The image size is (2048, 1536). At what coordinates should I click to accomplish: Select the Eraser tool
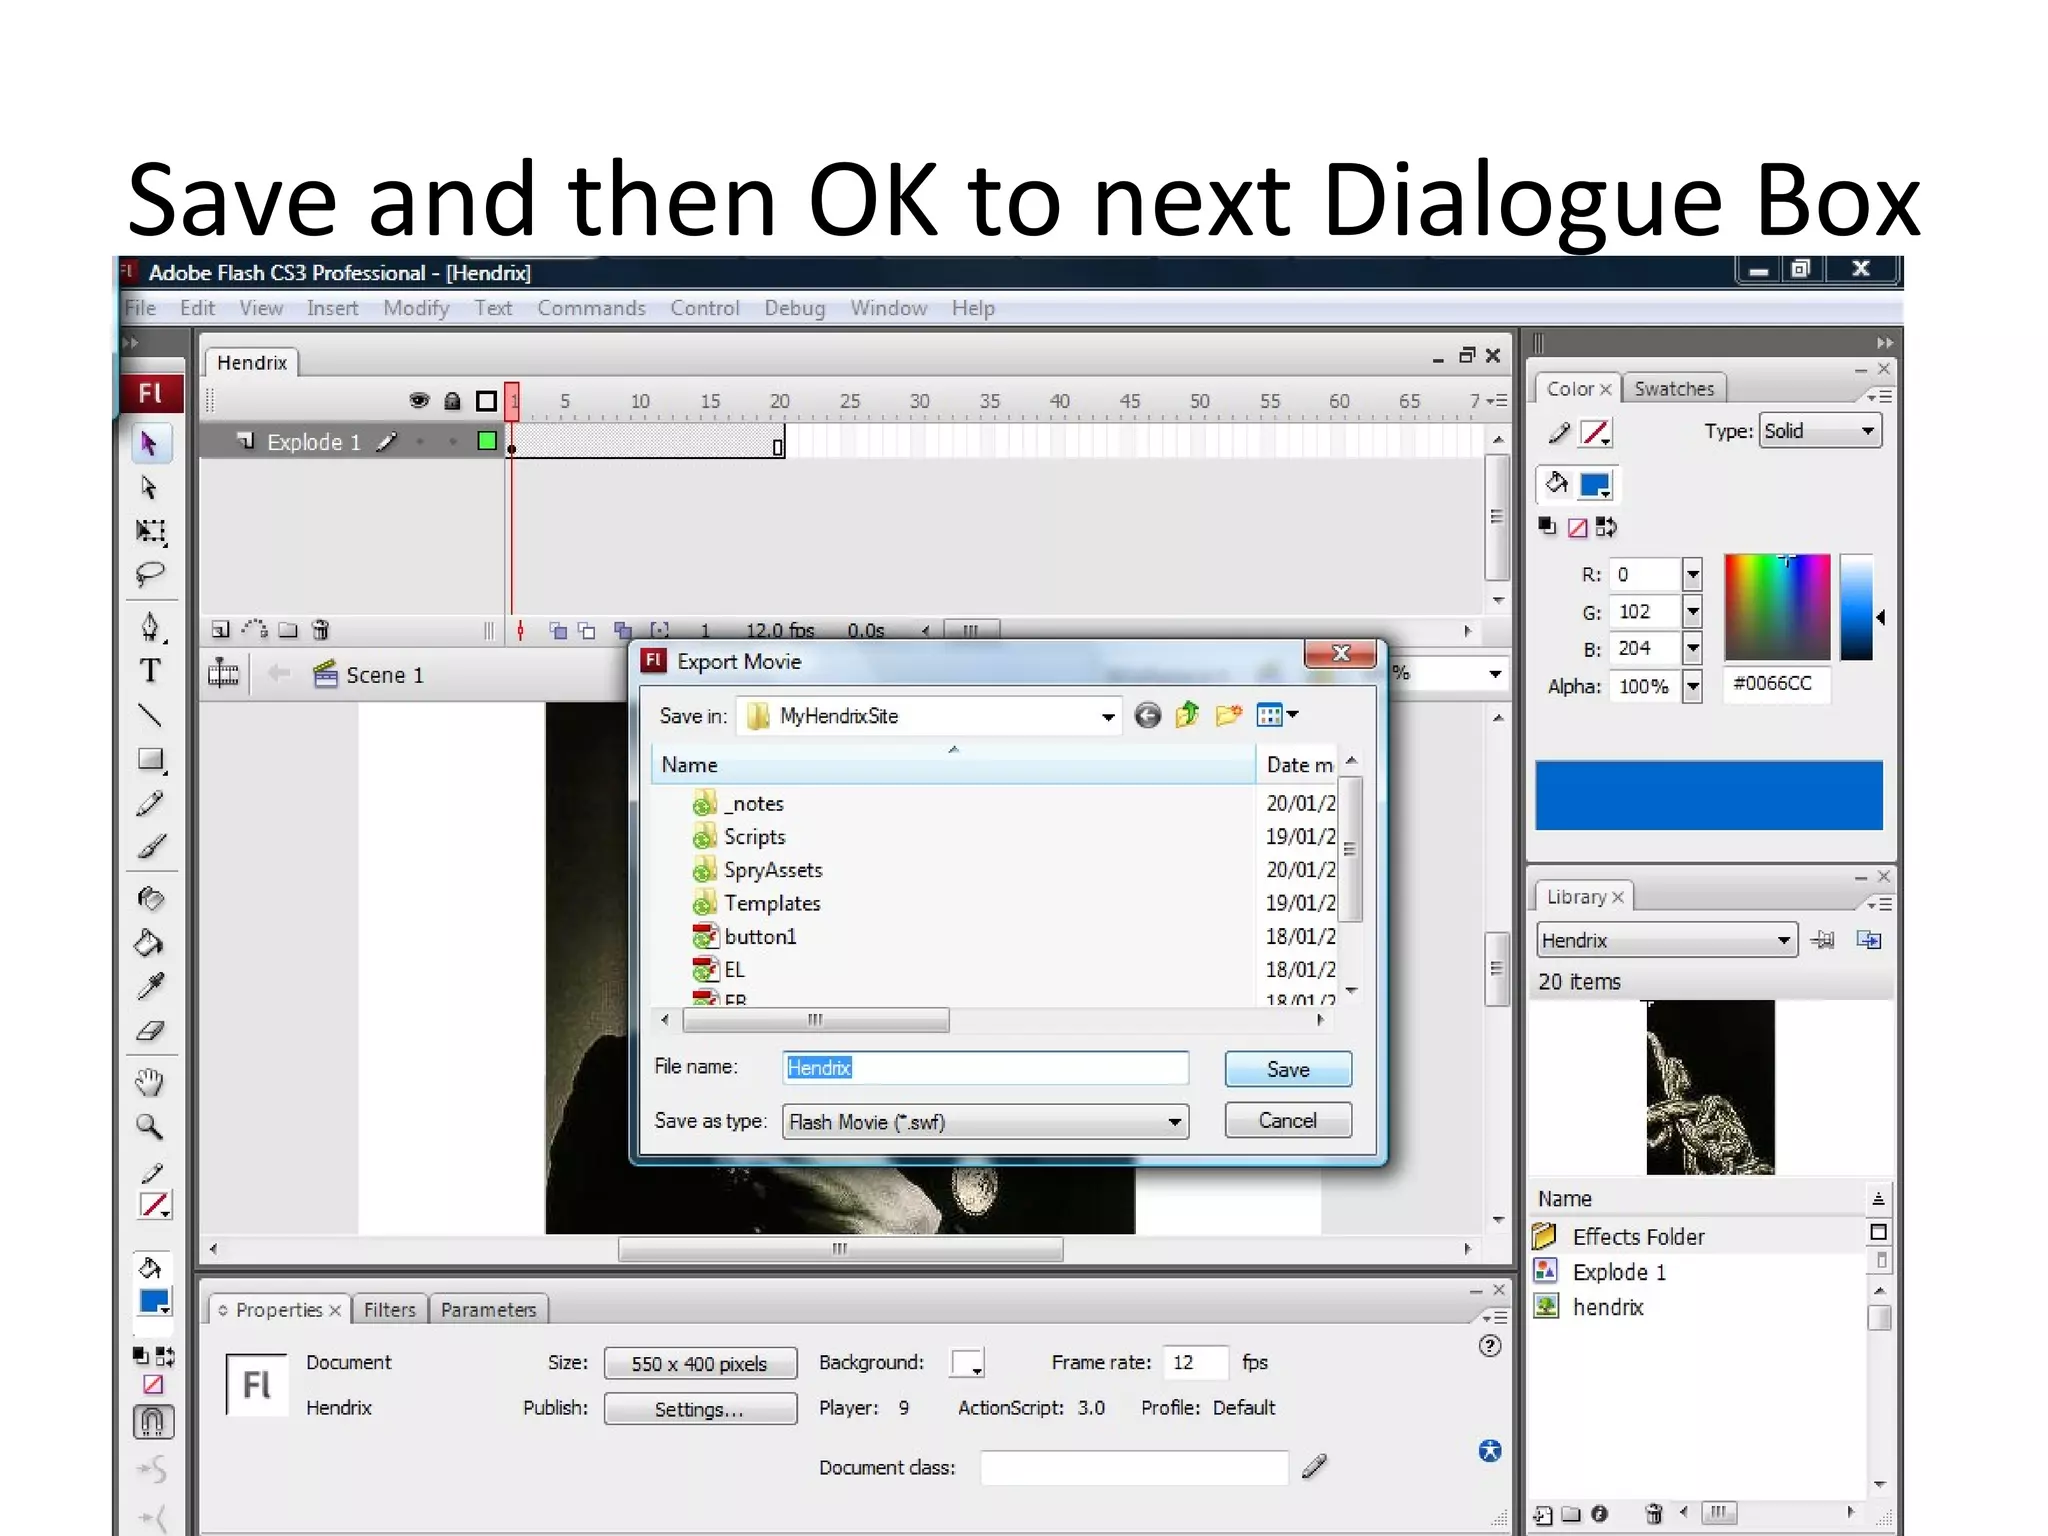click(150, 1031)
